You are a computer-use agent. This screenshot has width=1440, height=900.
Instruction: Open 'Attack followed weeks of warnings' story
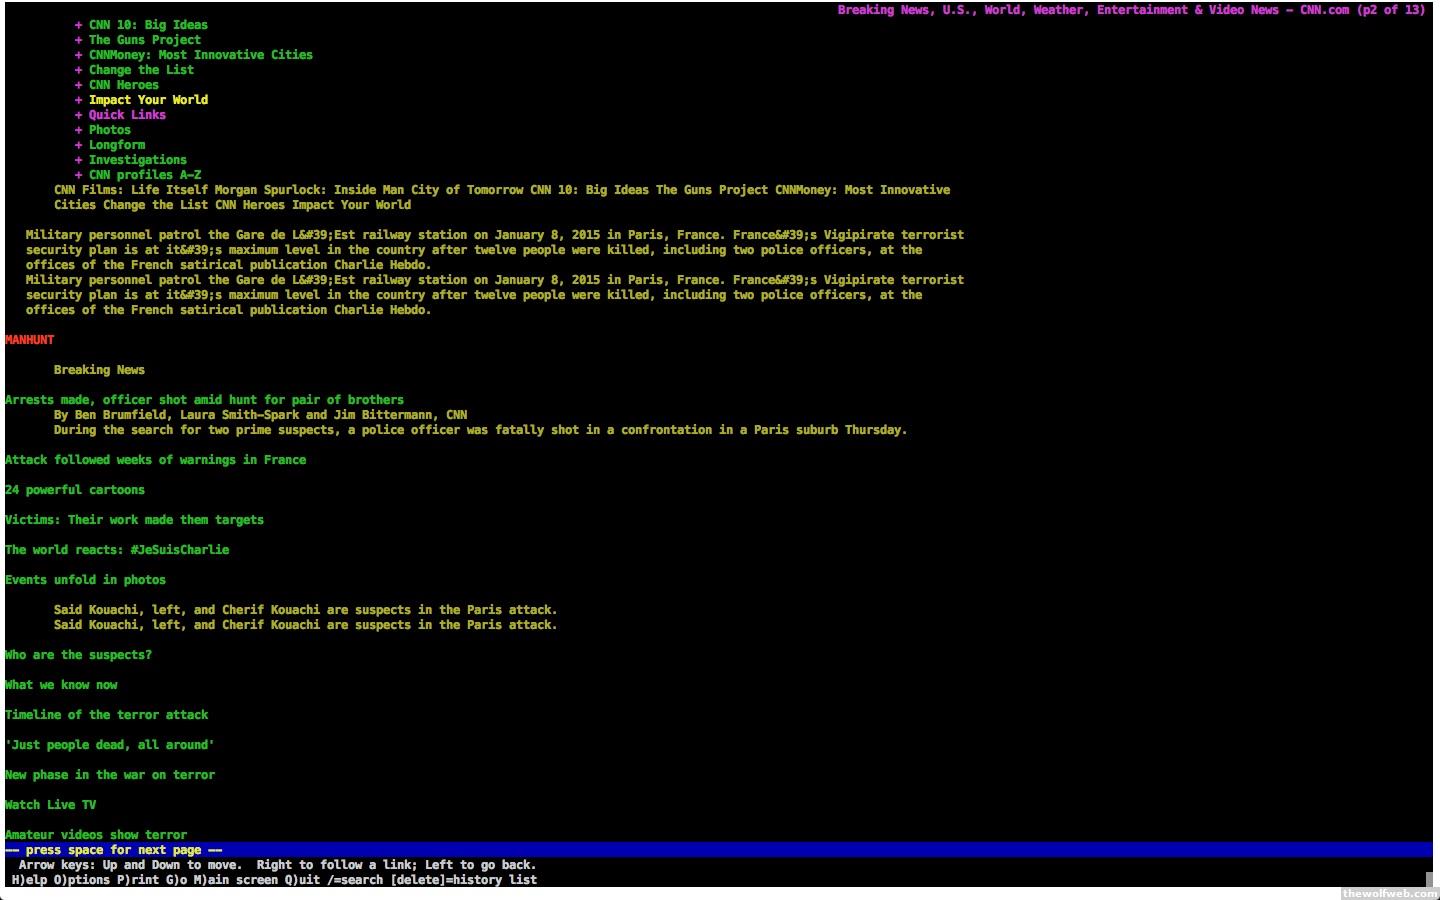coord(155,460)
